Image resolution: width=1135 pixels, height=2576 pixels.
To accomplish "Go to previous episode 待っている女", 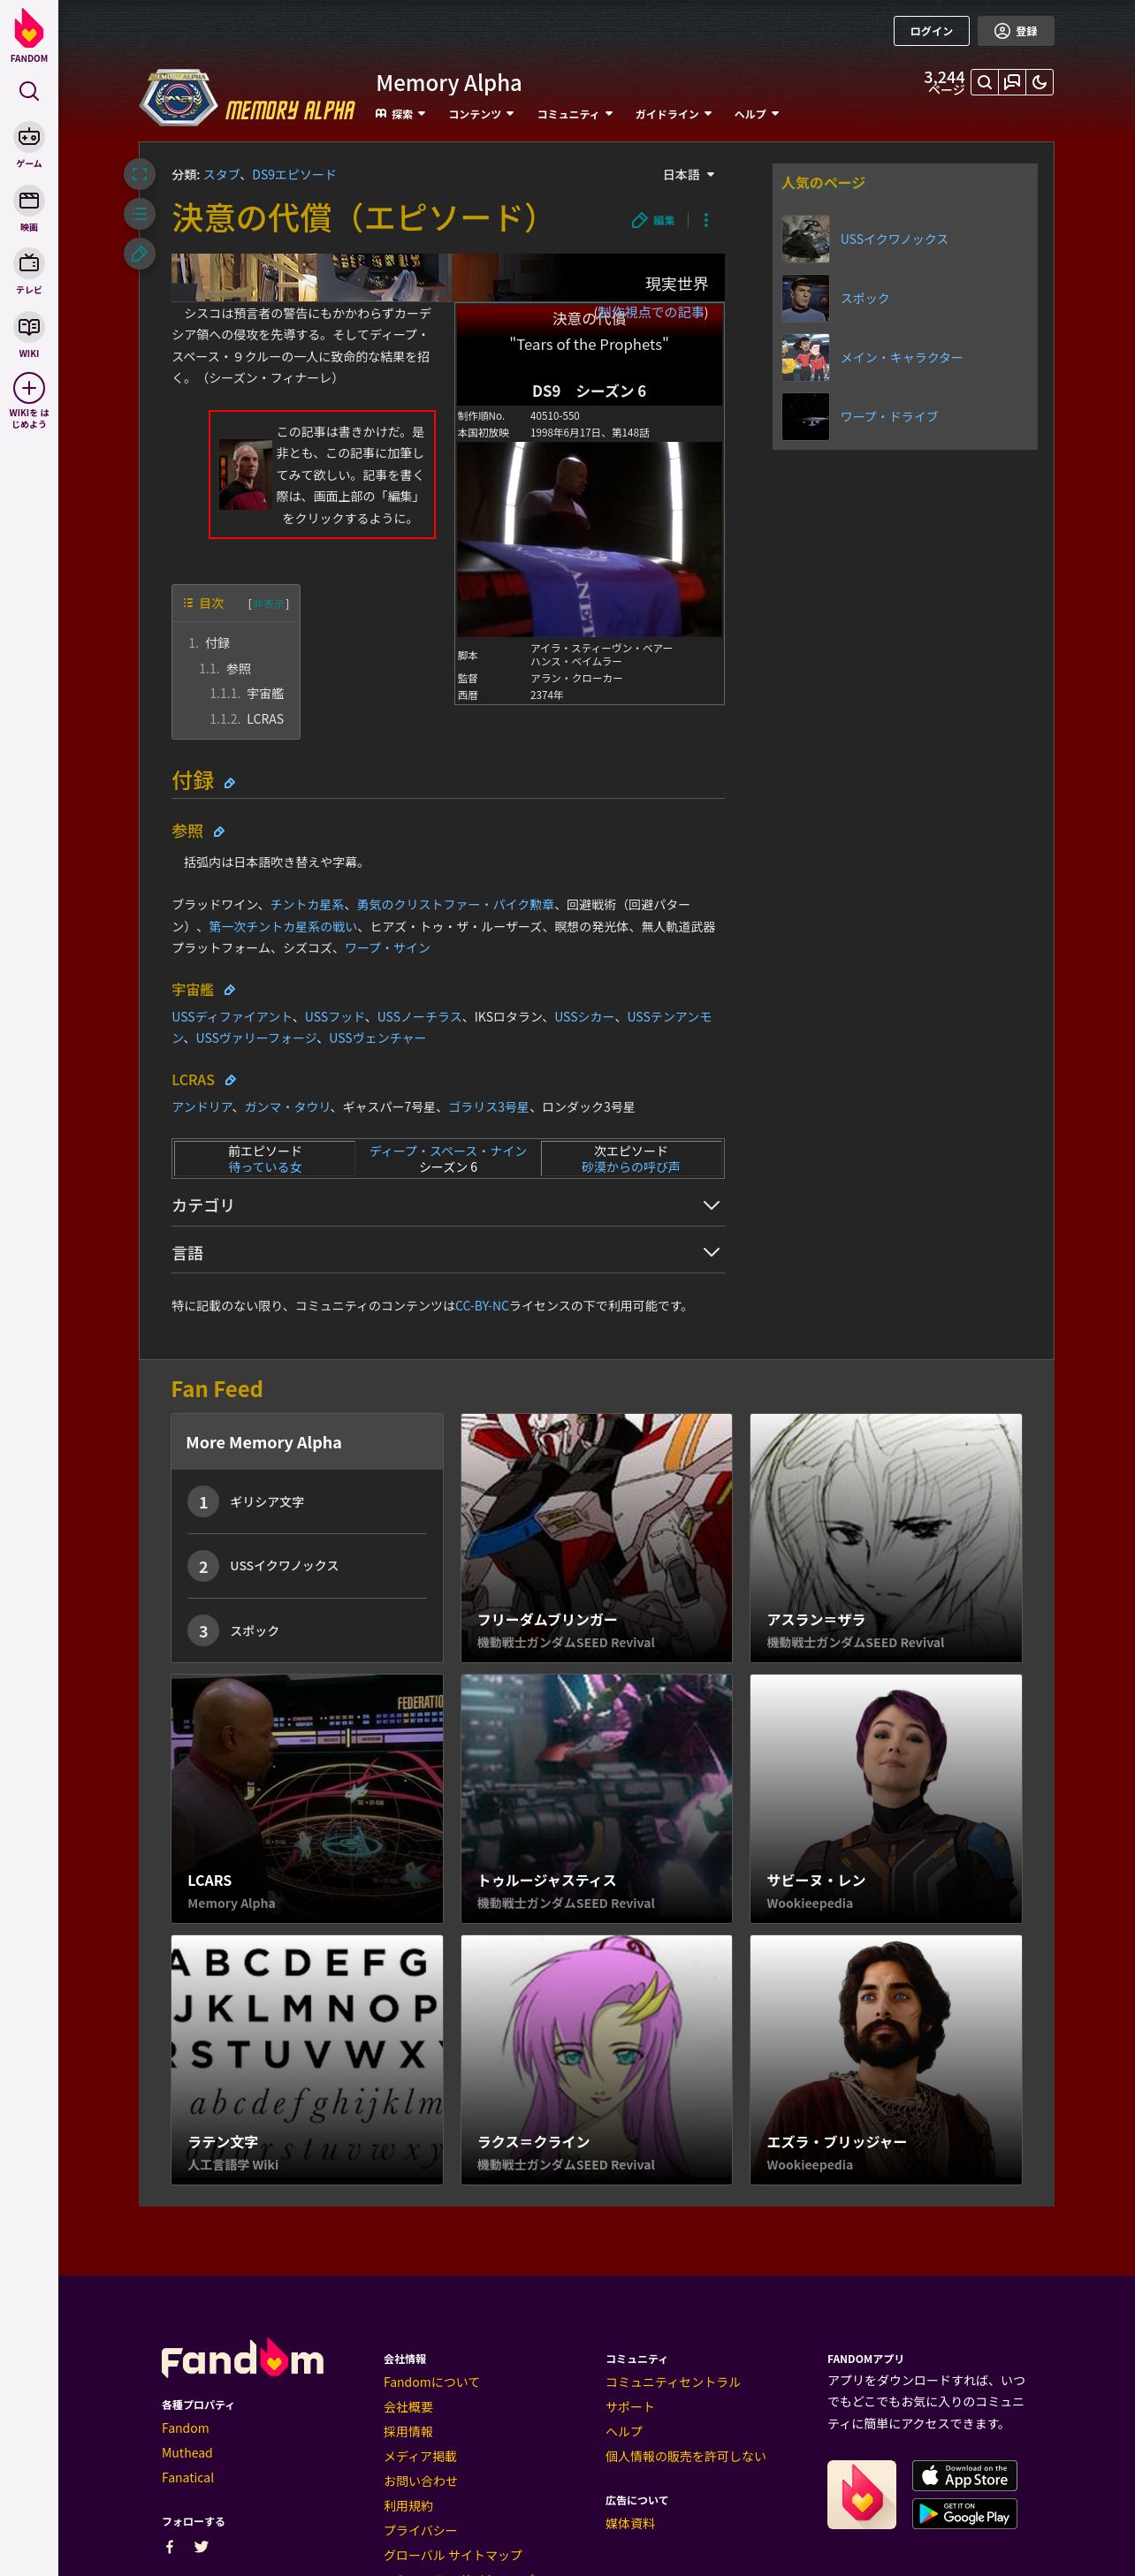I will (x=265, y=1167).
